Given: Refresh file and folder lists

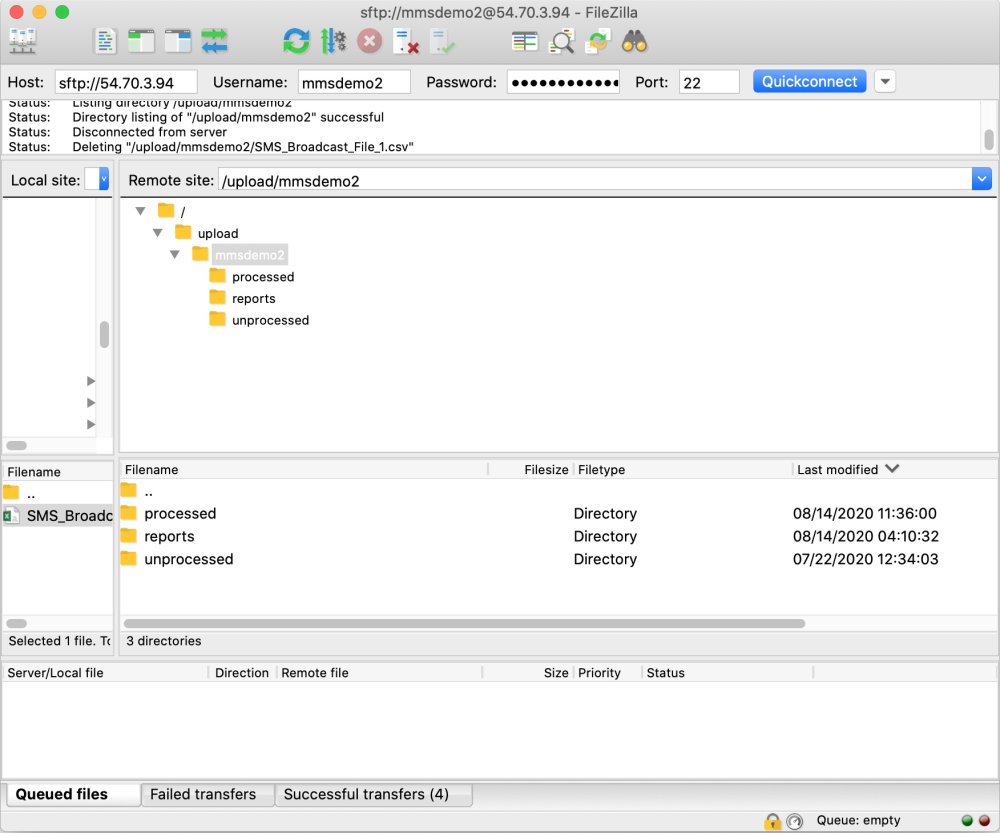Looking at the screenshot, I should pyautogui.click(x=296, y=42).
